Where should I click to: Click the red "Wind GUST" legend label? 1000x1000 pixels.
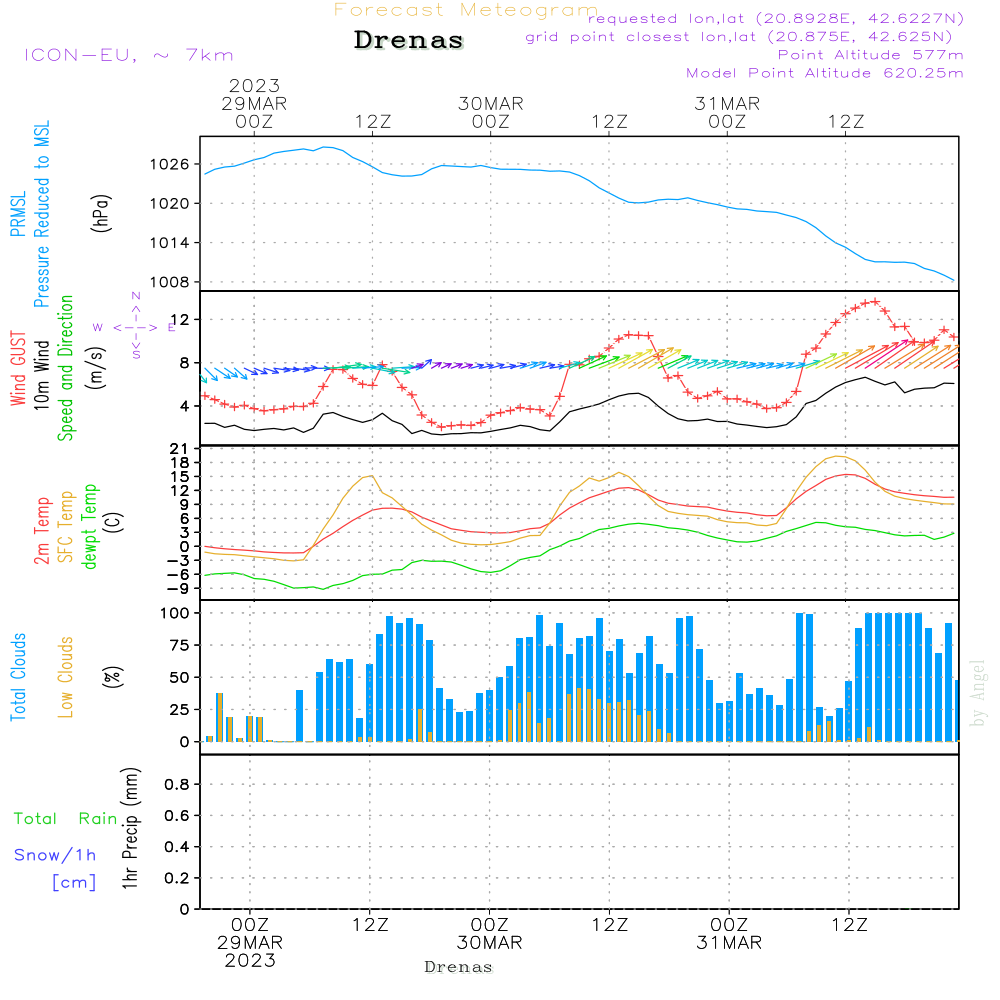pos(19,370)
